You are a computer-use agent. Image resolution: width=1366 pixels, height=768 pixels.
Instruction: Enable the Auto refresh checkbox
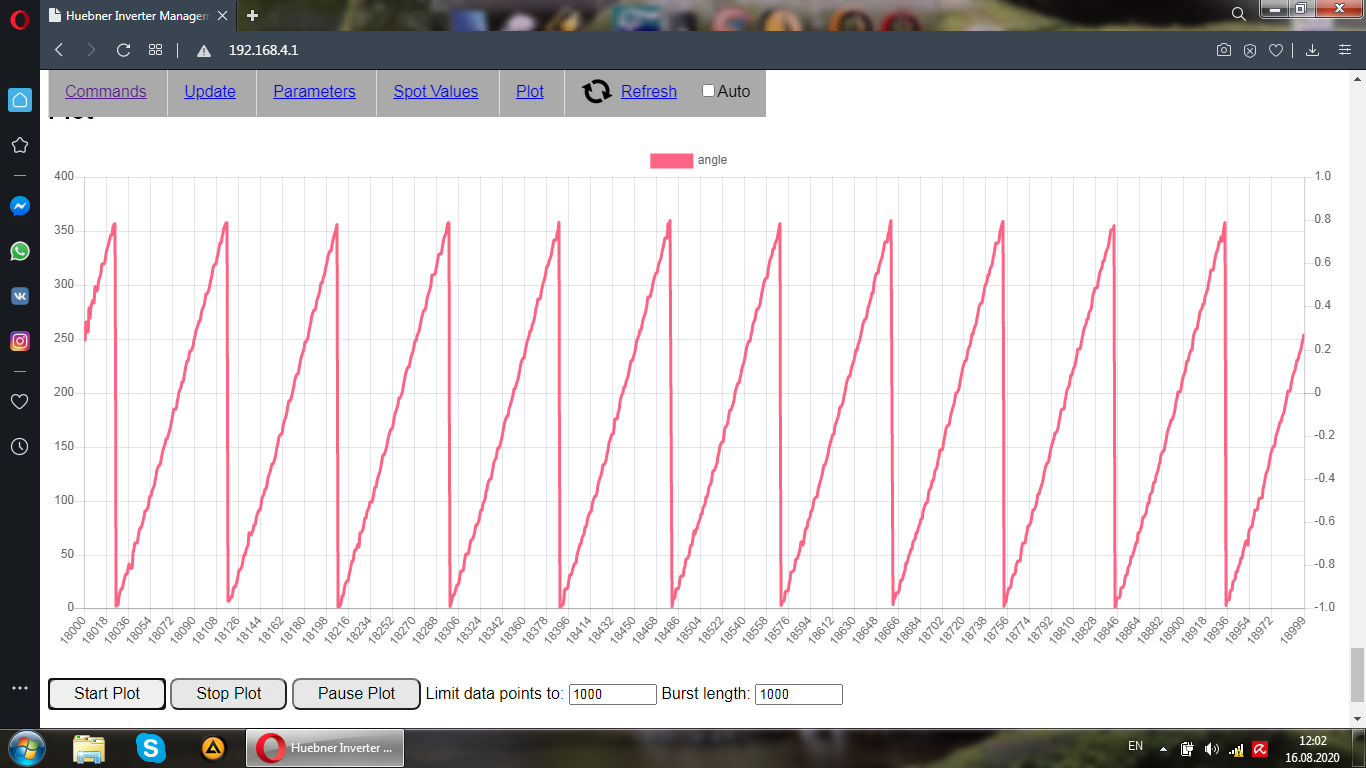pyautogui.click(x=709, y=91)
